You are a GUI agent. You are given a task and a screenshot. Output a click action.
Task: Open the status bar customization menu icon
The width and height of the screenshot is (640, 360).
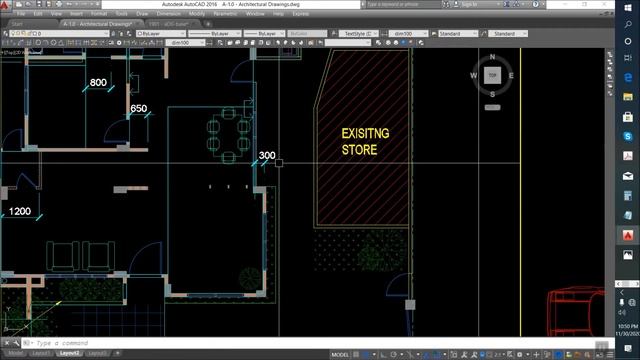tap(610, 355)
